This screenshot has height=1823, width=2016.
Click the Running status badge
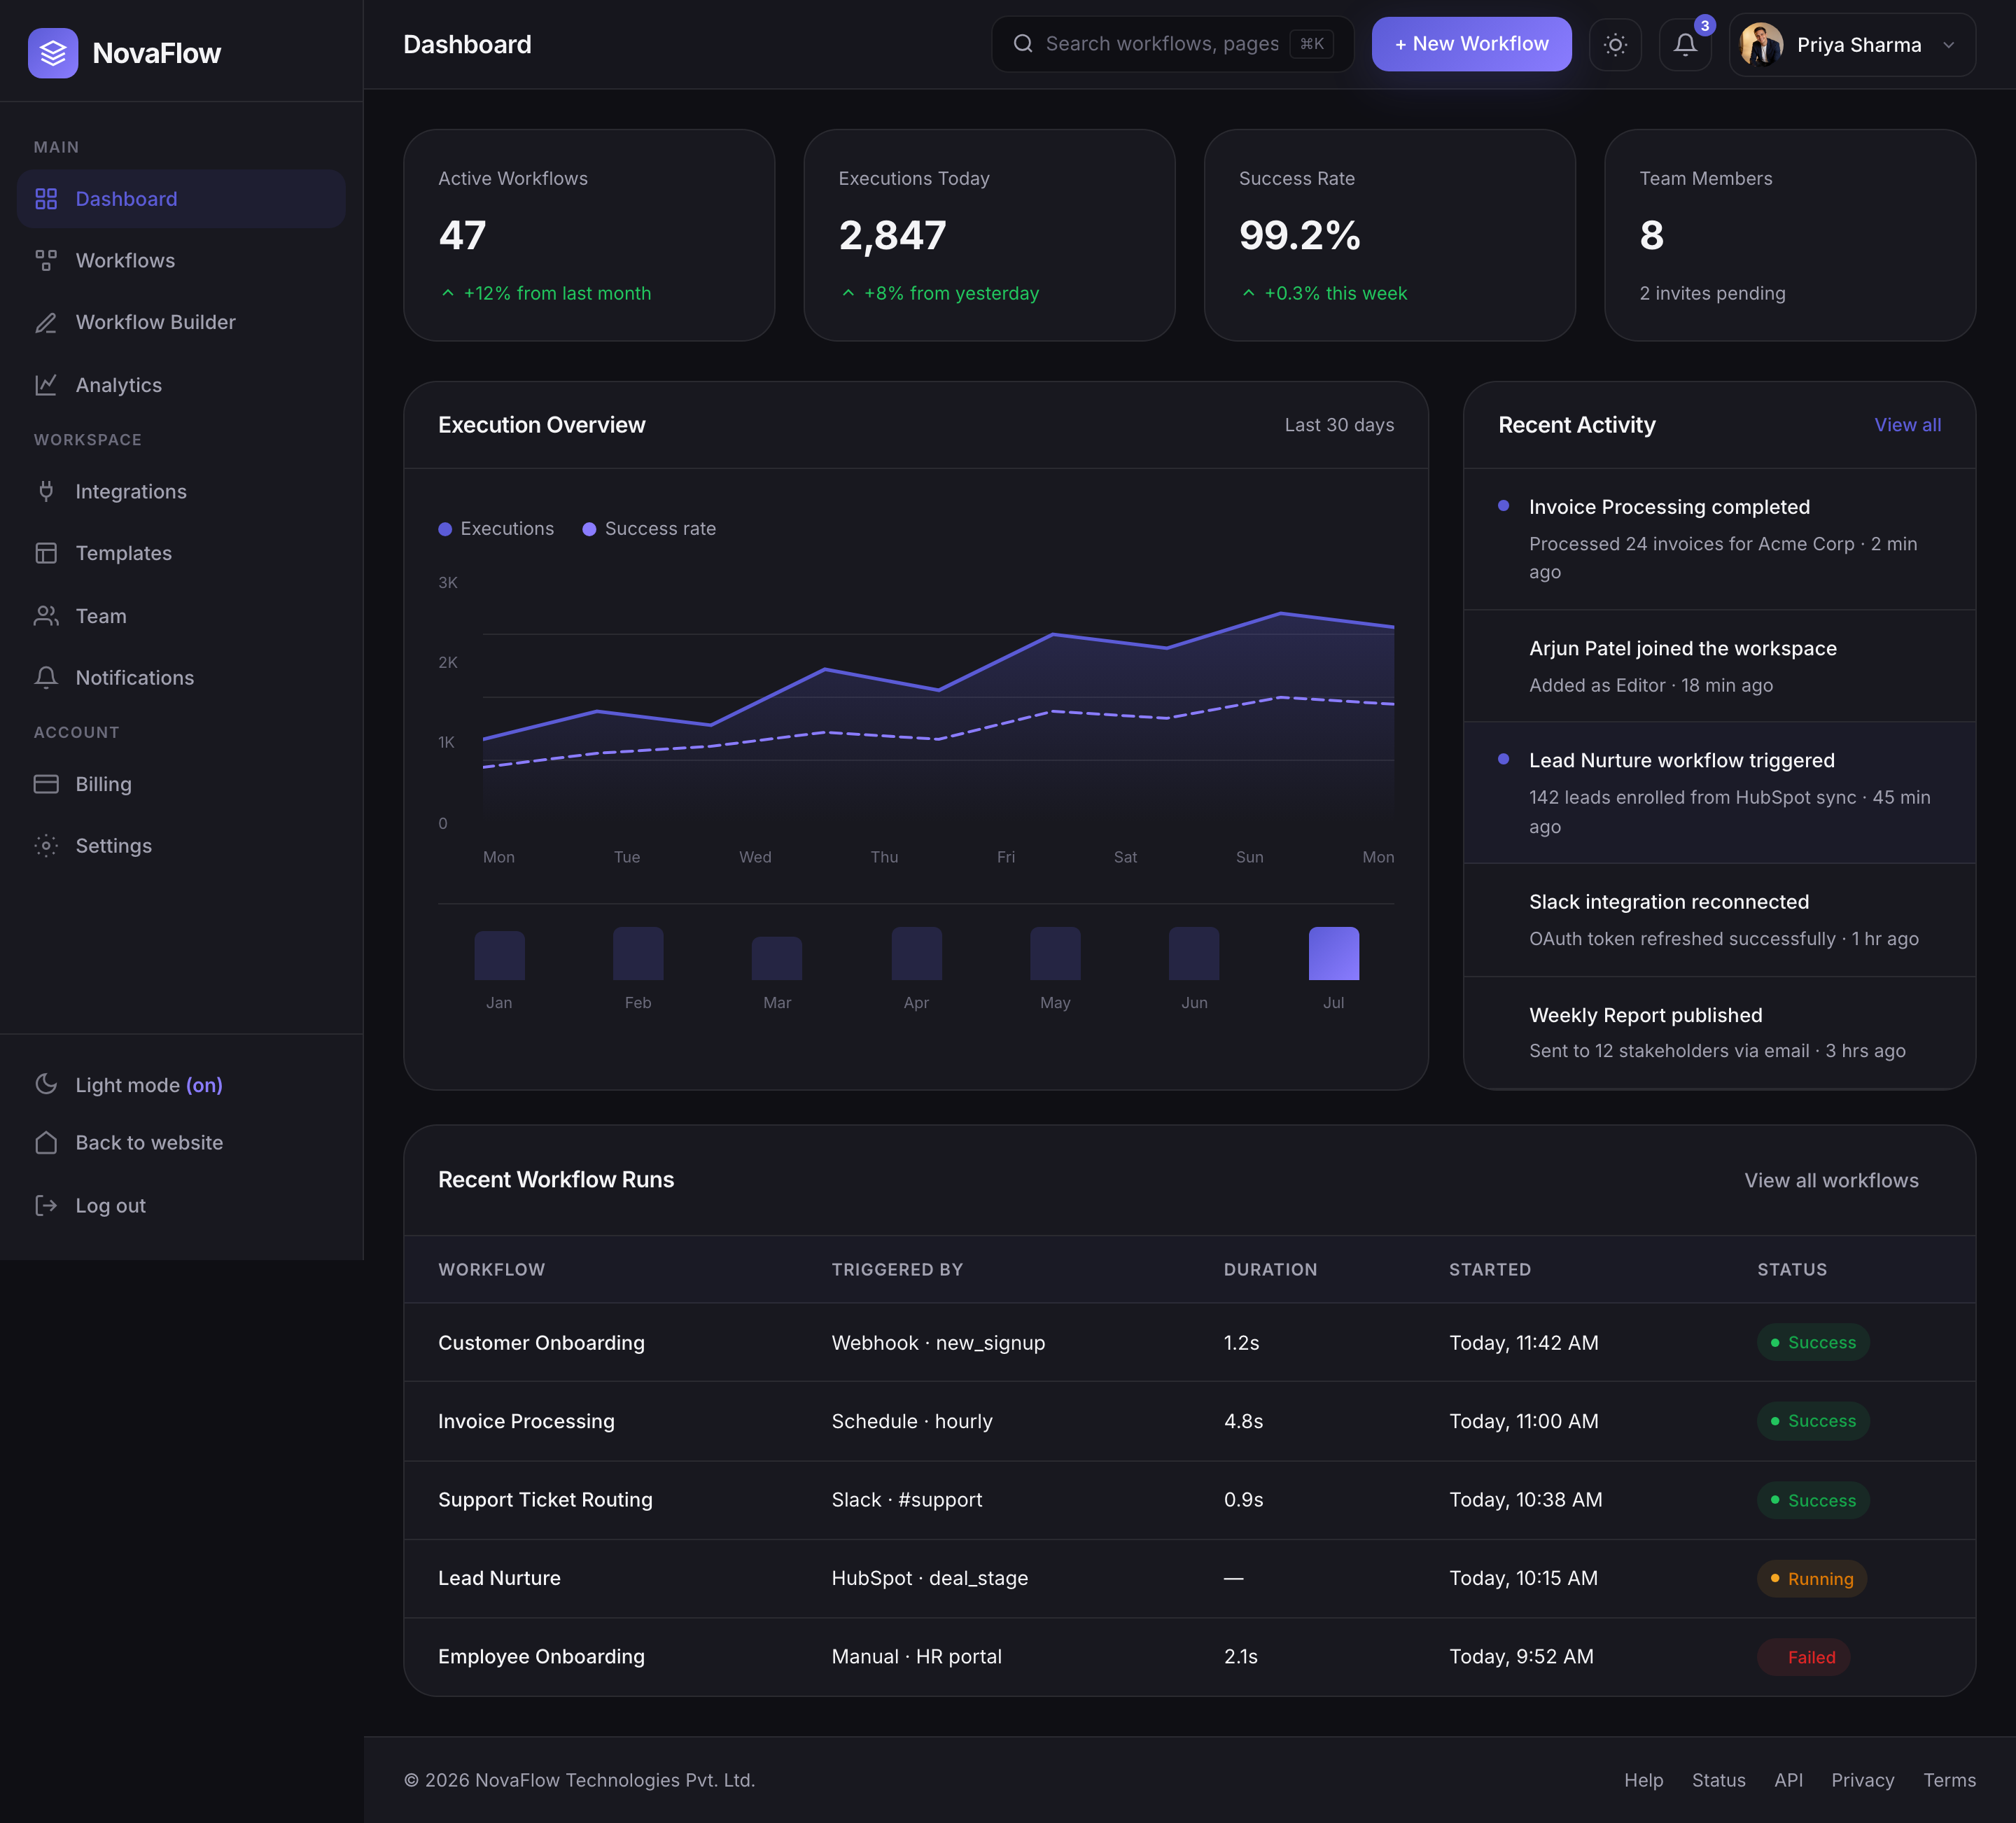click(x=1811, y=1578)
